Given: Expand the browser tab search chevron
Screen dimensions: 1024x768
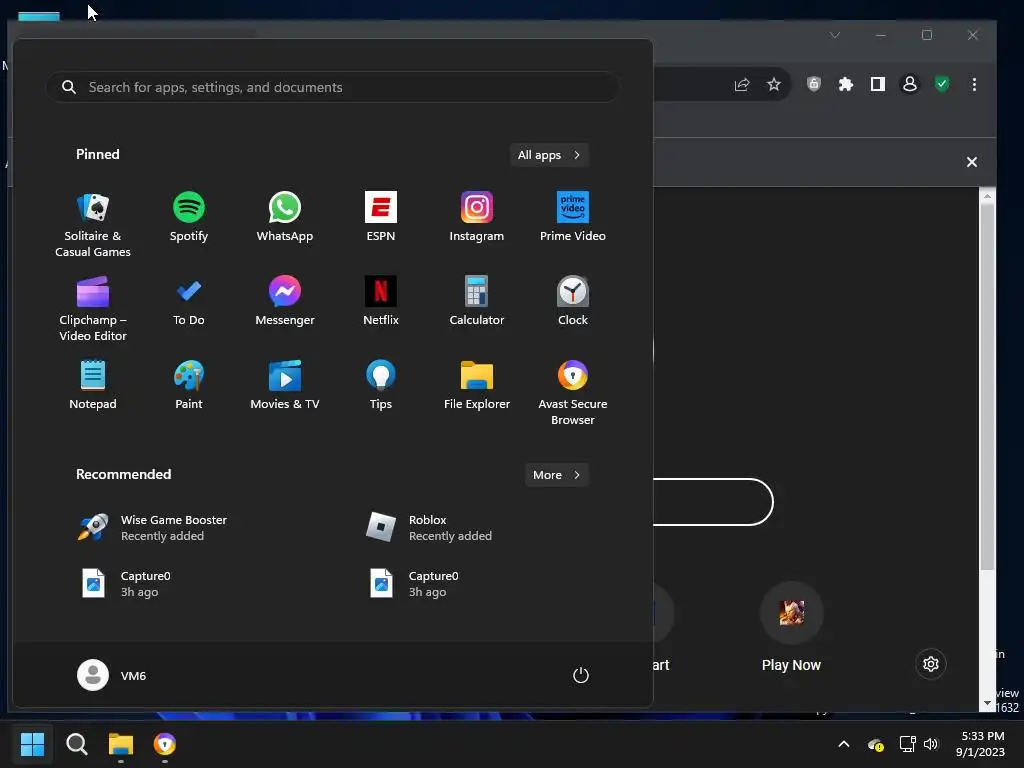Looking at the screenshot, I should click(x=835, y=35).
